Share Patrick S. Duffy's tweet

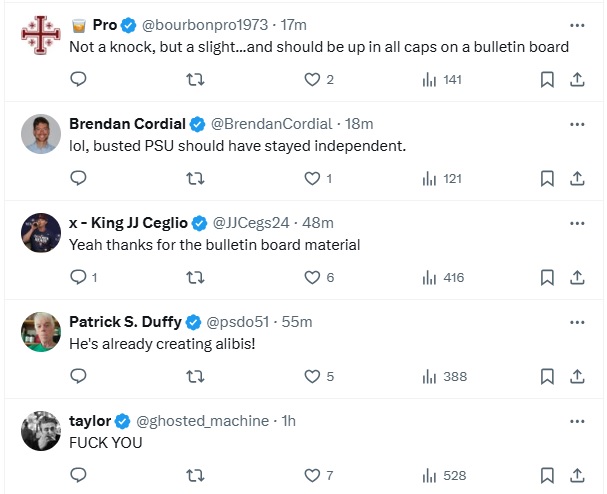click(x=577, y=376)
